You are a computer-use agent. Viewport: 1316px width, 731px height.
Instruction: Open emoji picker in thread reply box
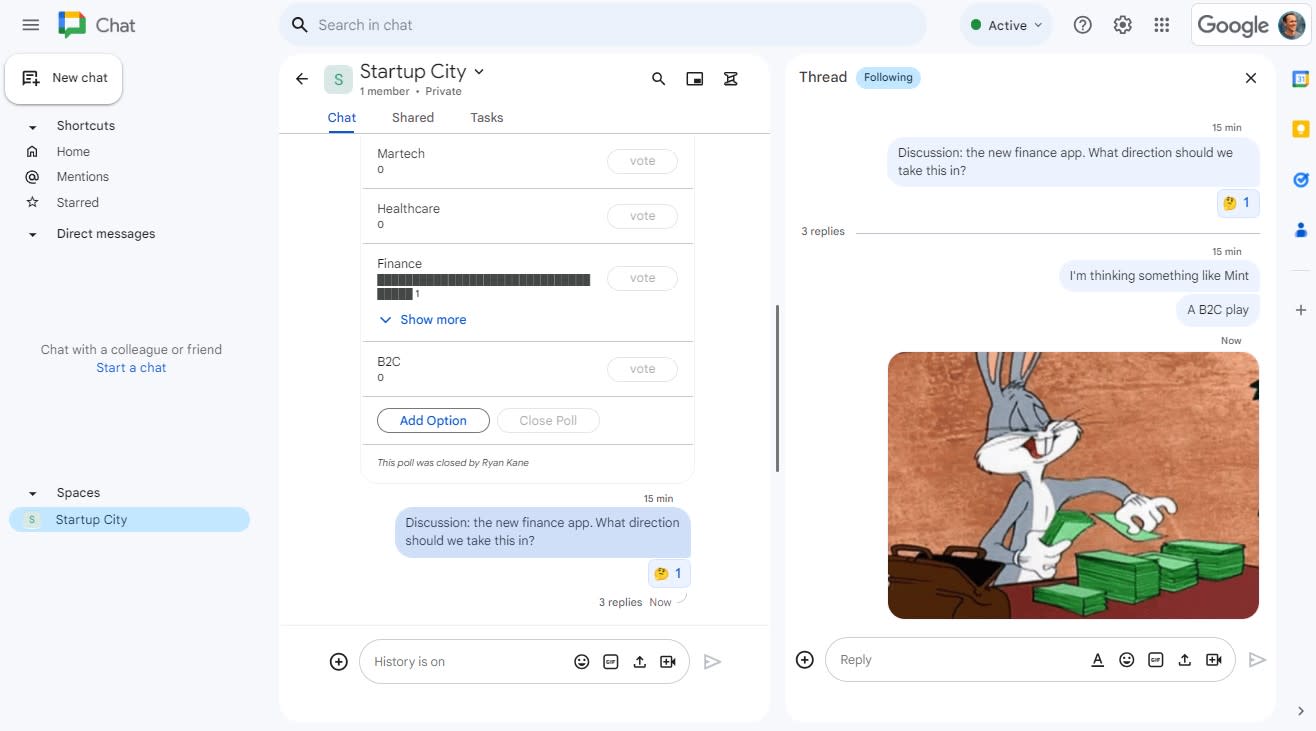[1126, 659]
